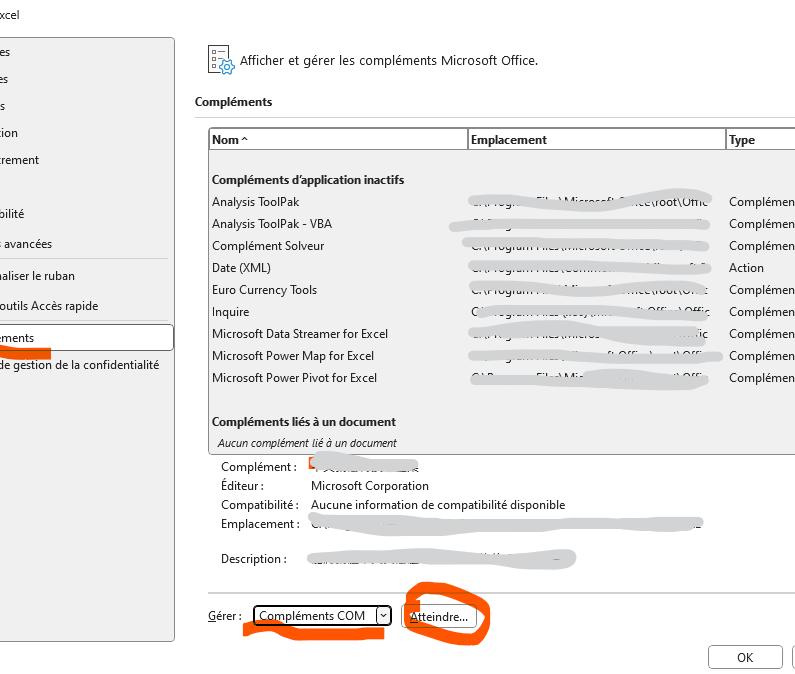Viewport: 795px width, 674px height.
Task: Click the add-ins manager icon beside heading
Action: click(221, 60)
